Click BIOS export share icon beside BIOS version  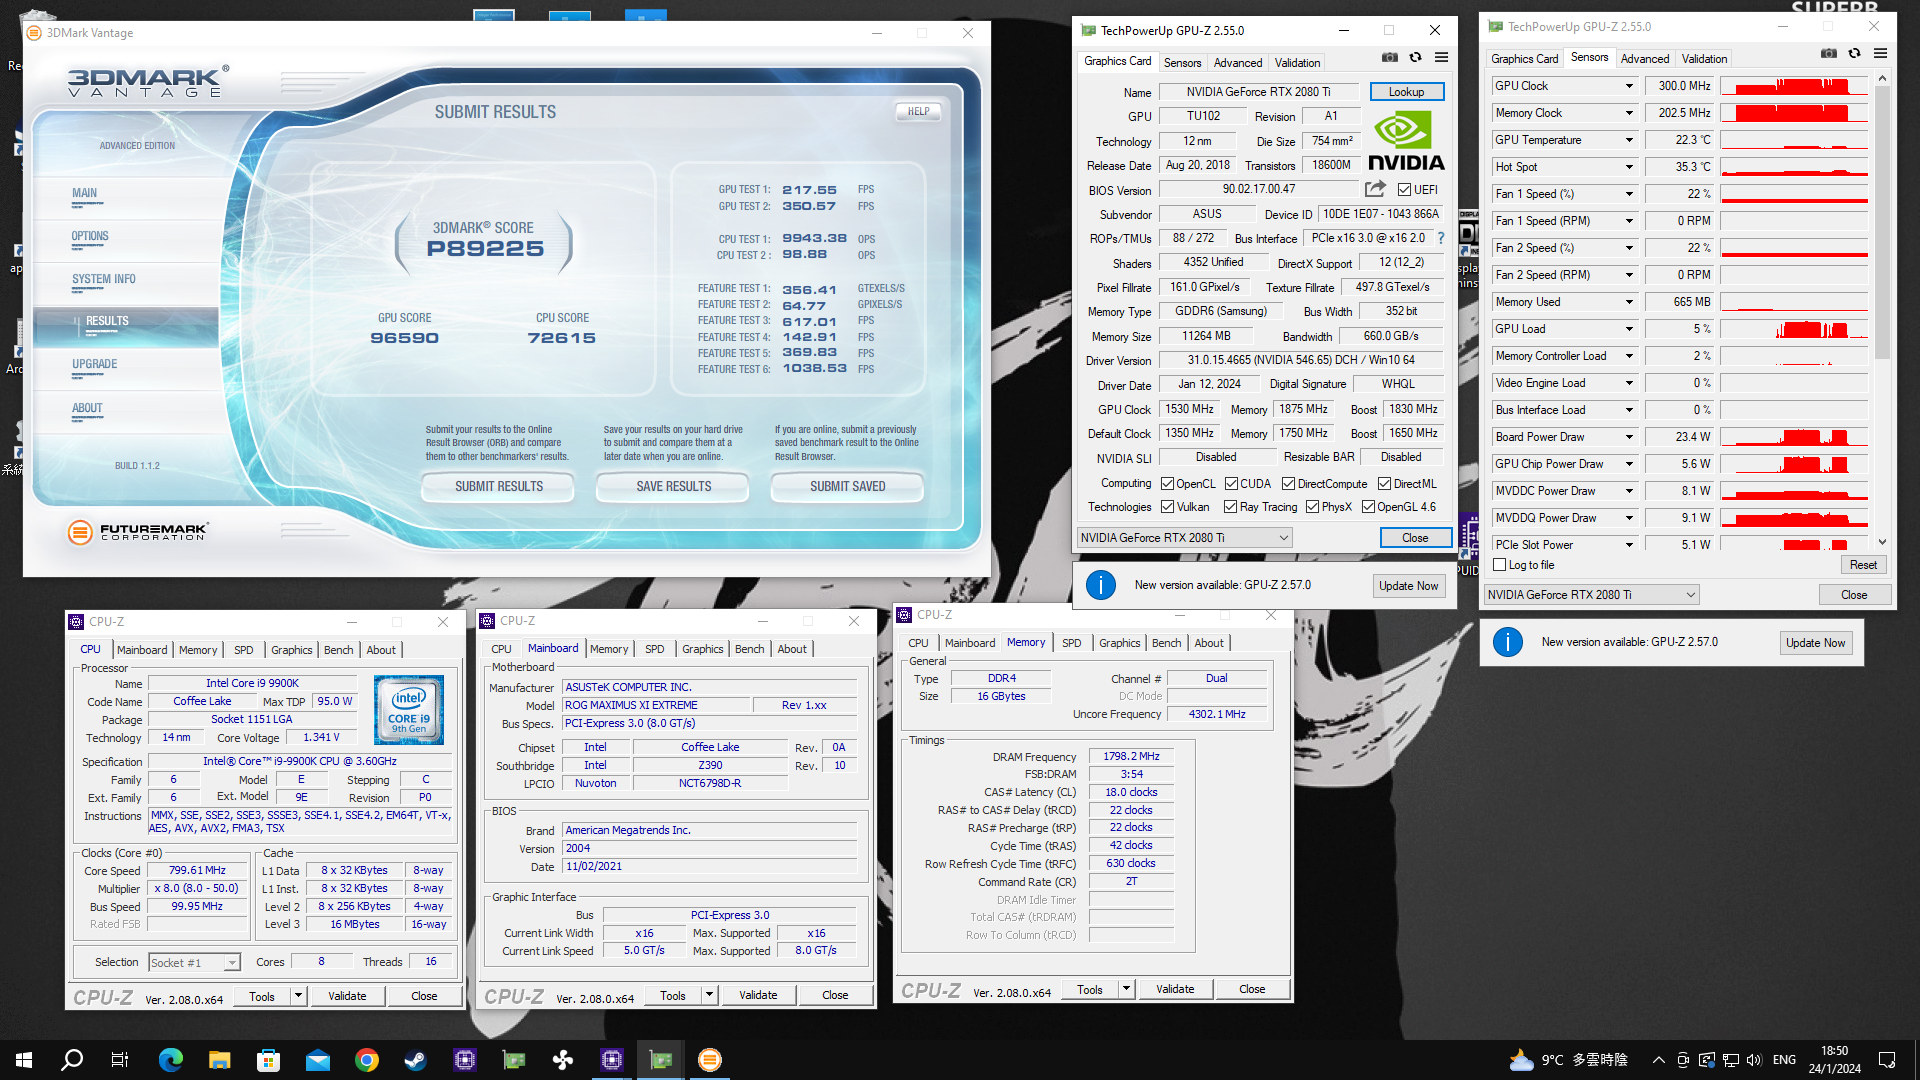(x=1376, y=189)
